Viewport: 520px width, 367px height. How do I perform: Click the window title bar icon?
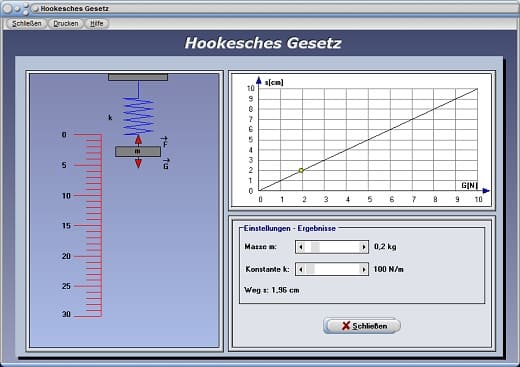(x=35, y=9)
